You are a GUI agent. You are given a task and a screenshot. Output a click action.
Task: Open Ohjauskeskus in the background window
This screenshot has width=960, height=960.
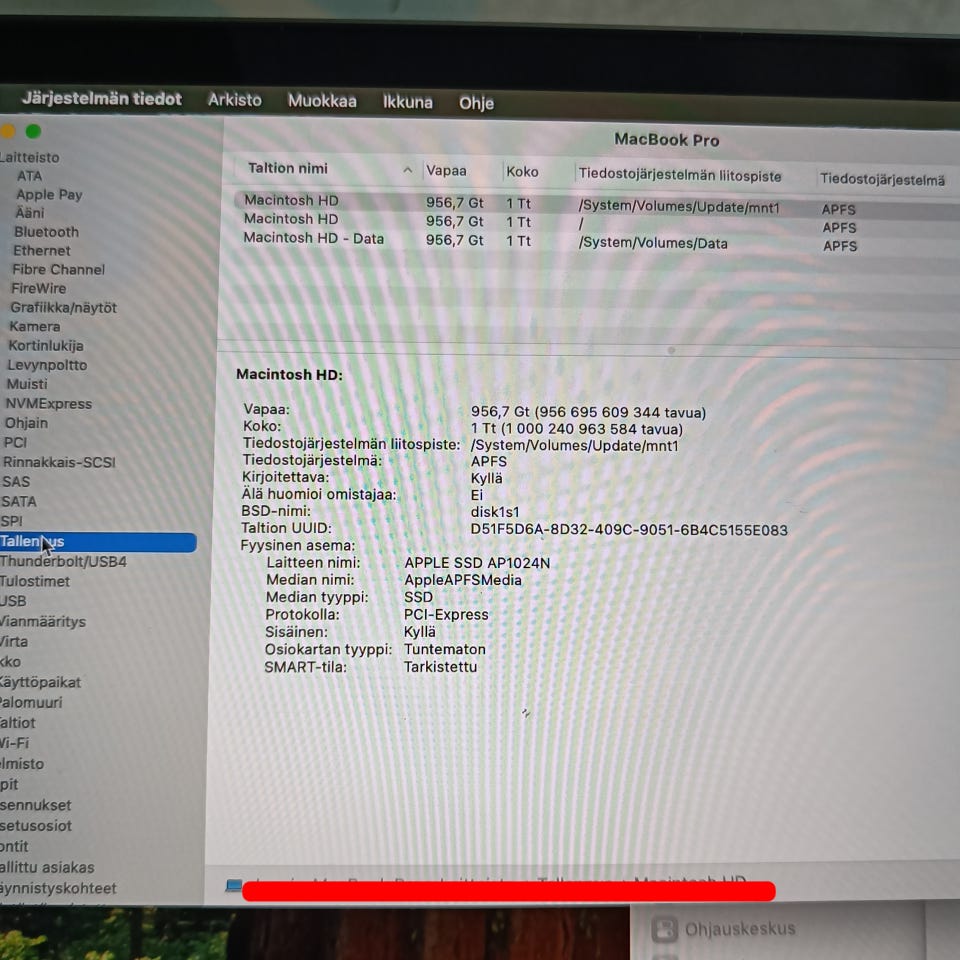tap(740, 929)
